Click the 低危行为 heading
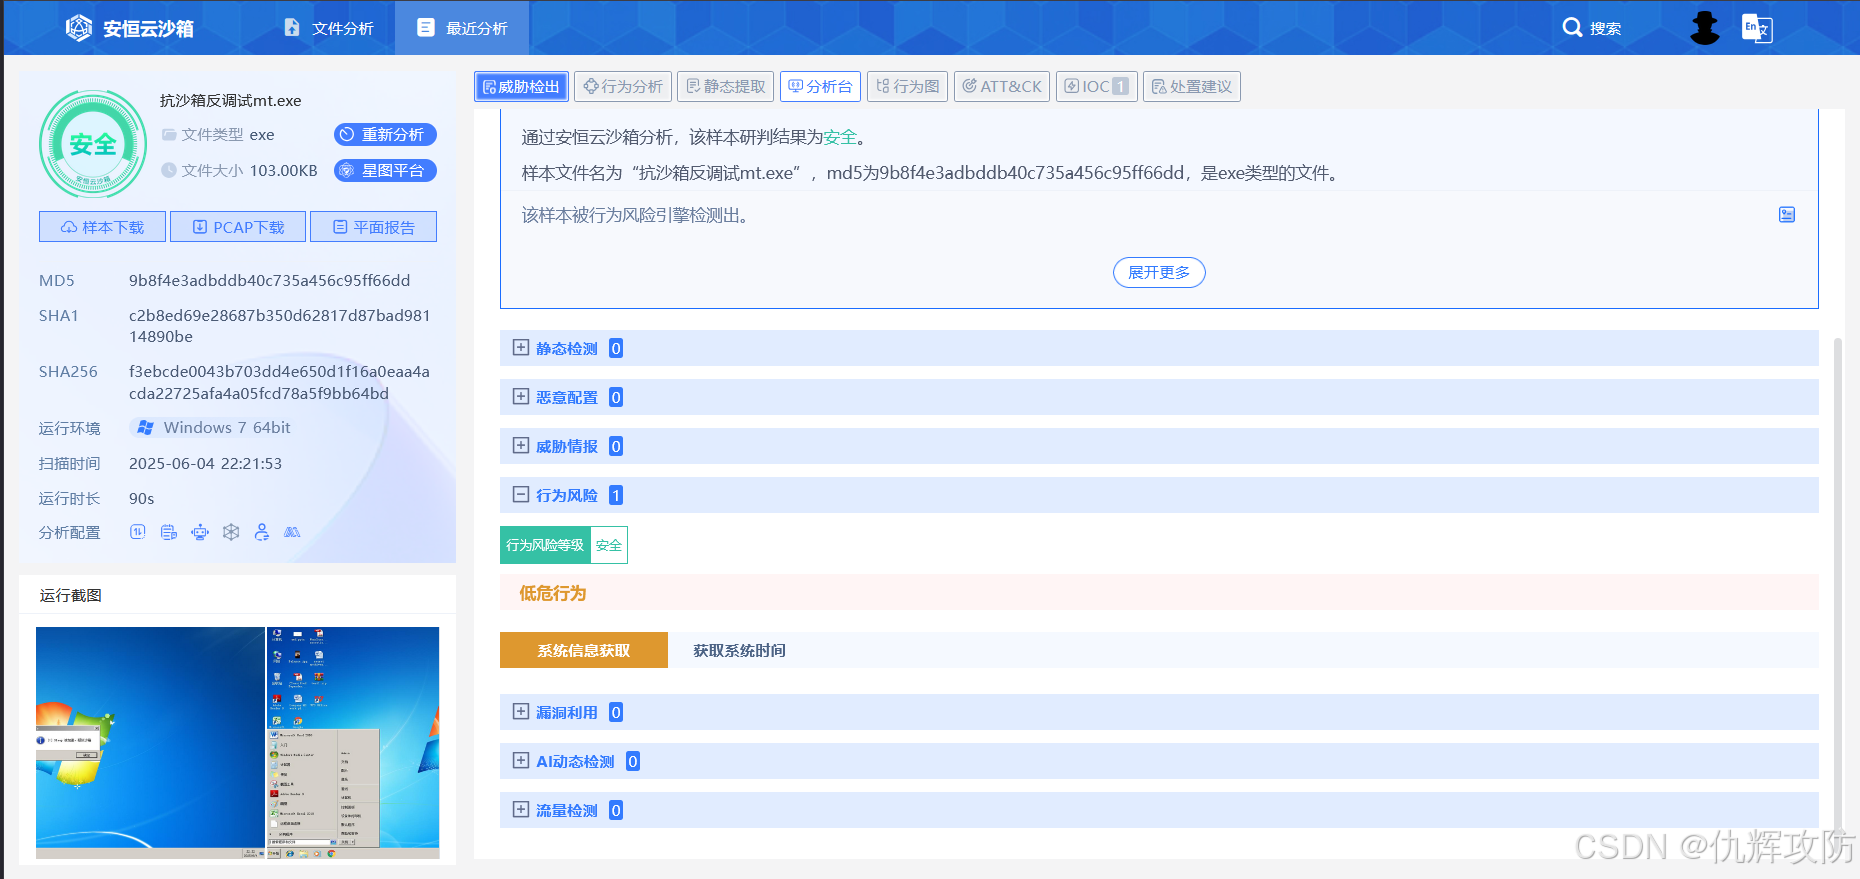The width and height of the screenshot is (1860, 879). (552, 593)
